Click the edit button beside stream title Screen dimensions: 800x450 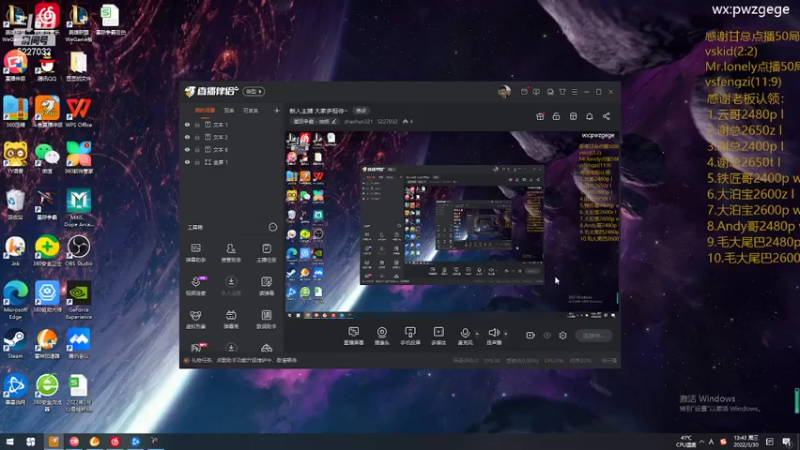(x=361, y=111)
